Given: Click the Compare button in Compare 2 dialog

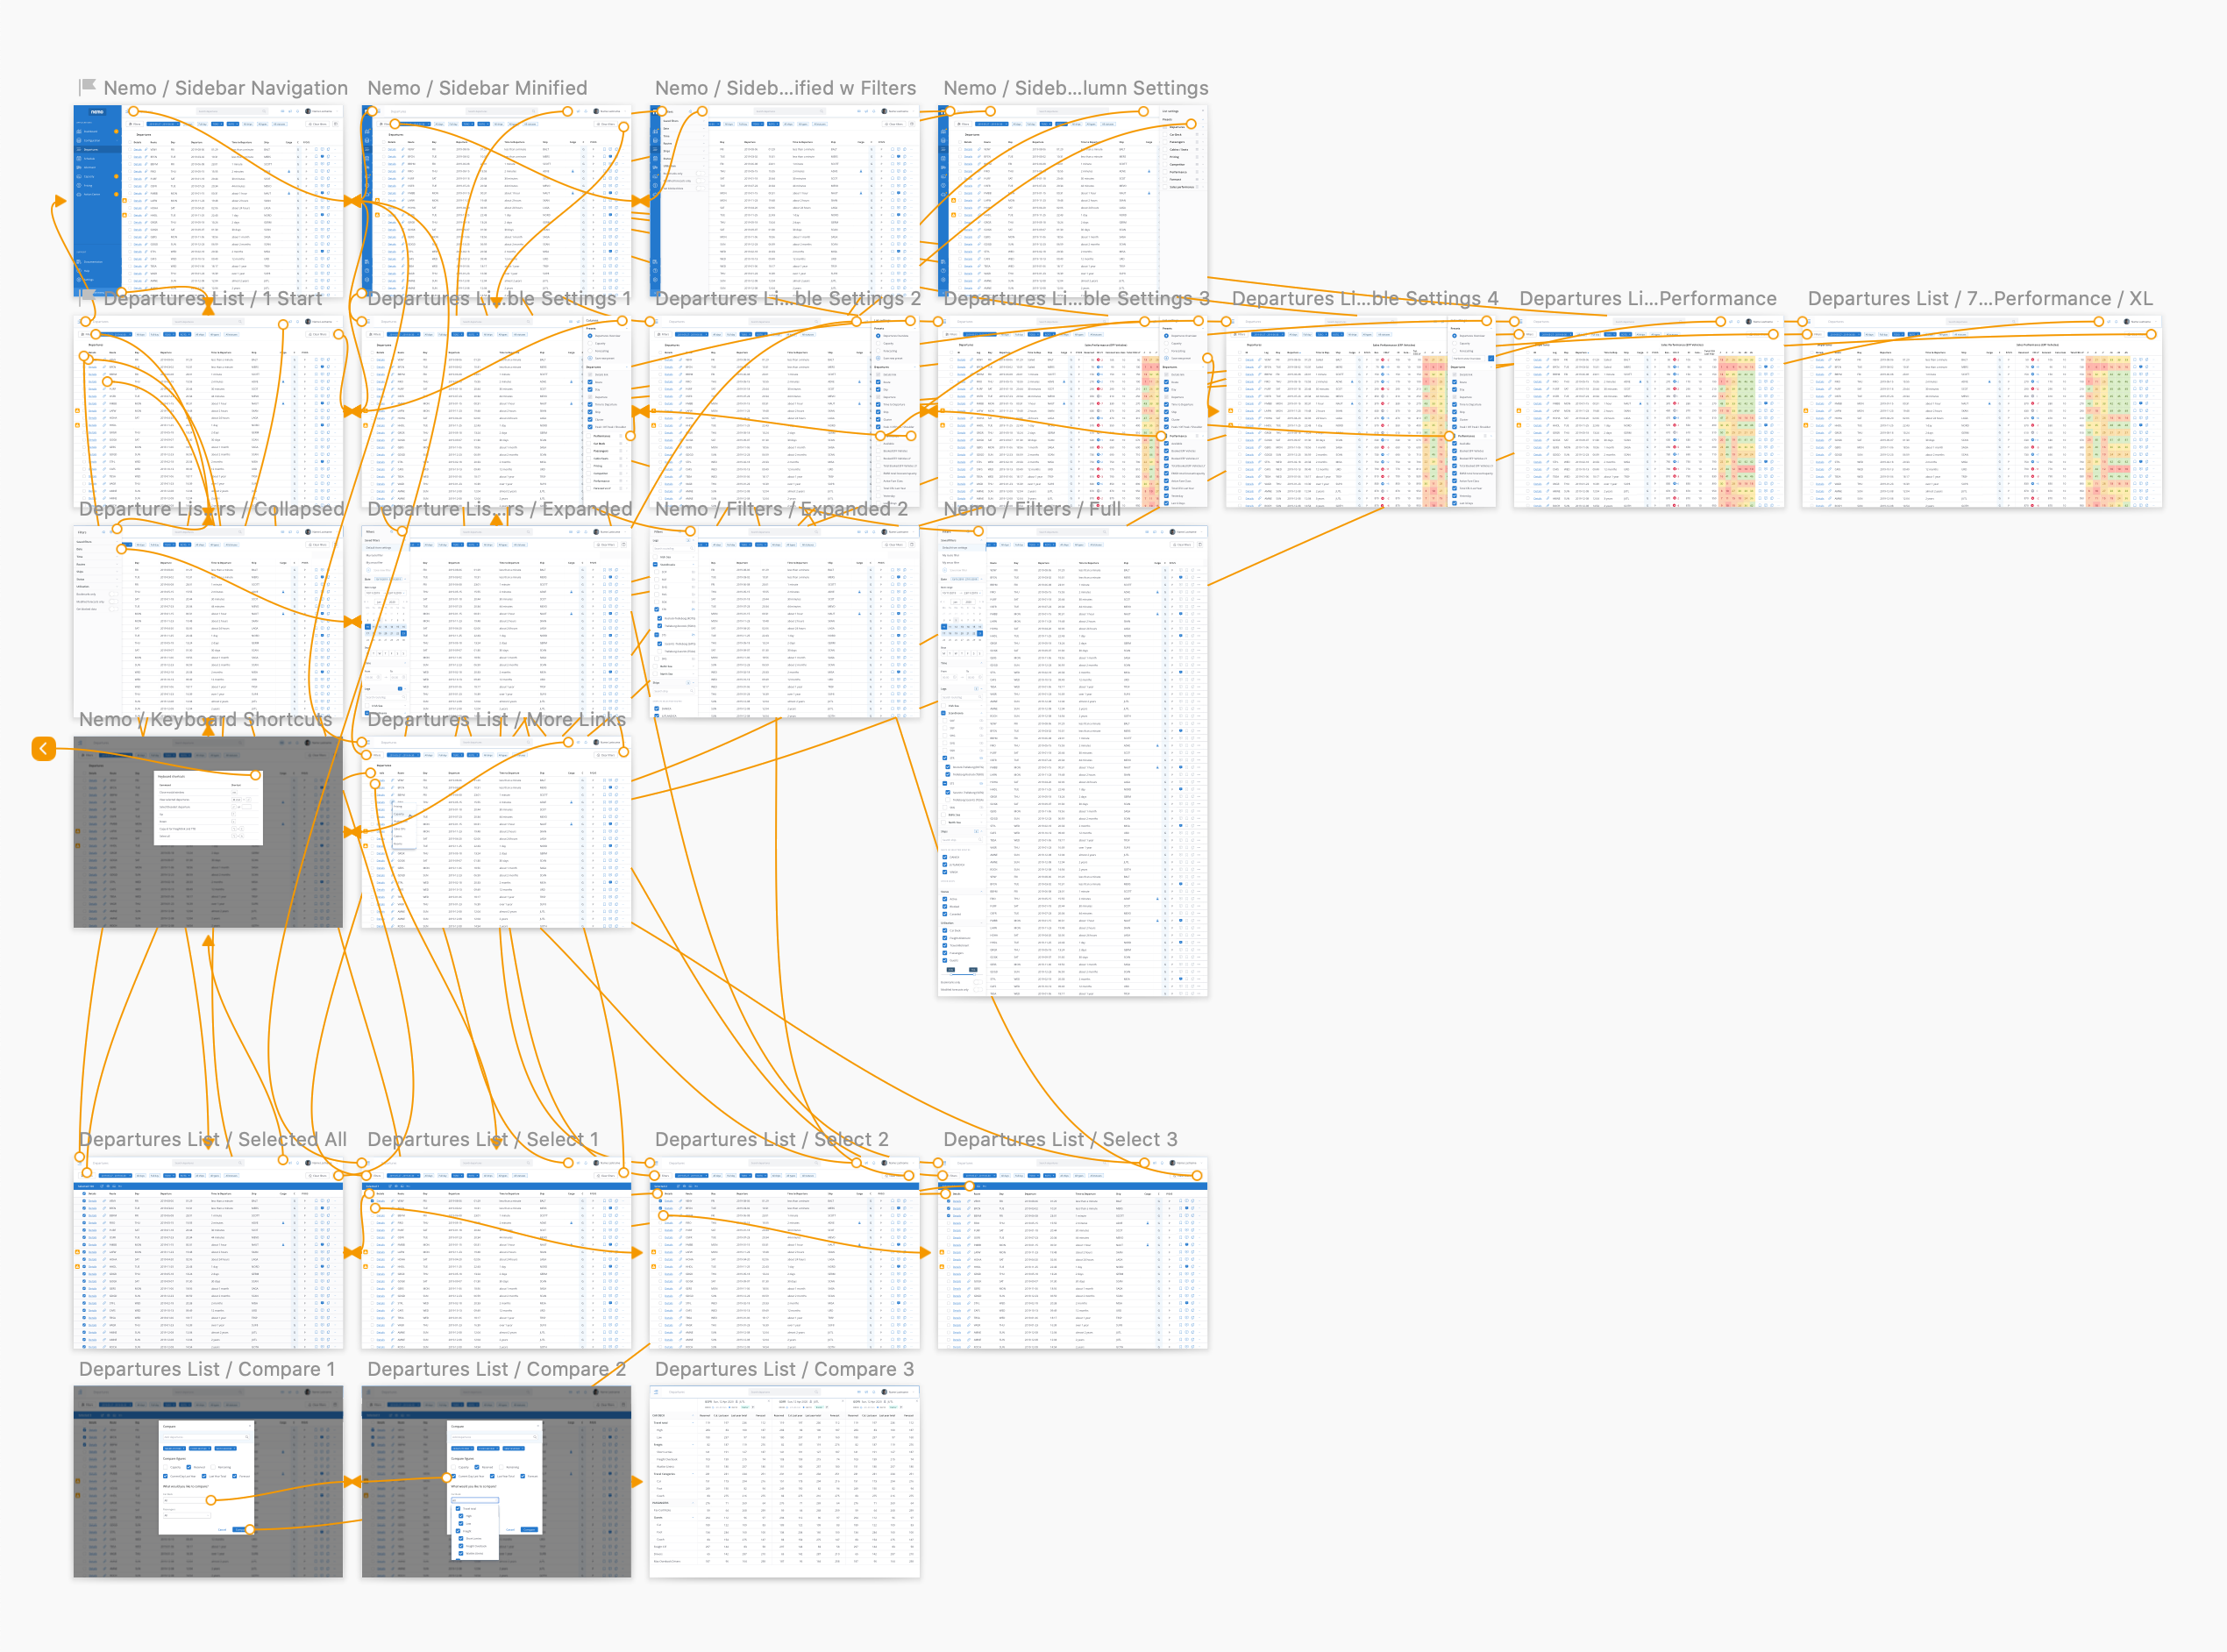Looking at the screenshot, I should click(x=530, y=1530).
